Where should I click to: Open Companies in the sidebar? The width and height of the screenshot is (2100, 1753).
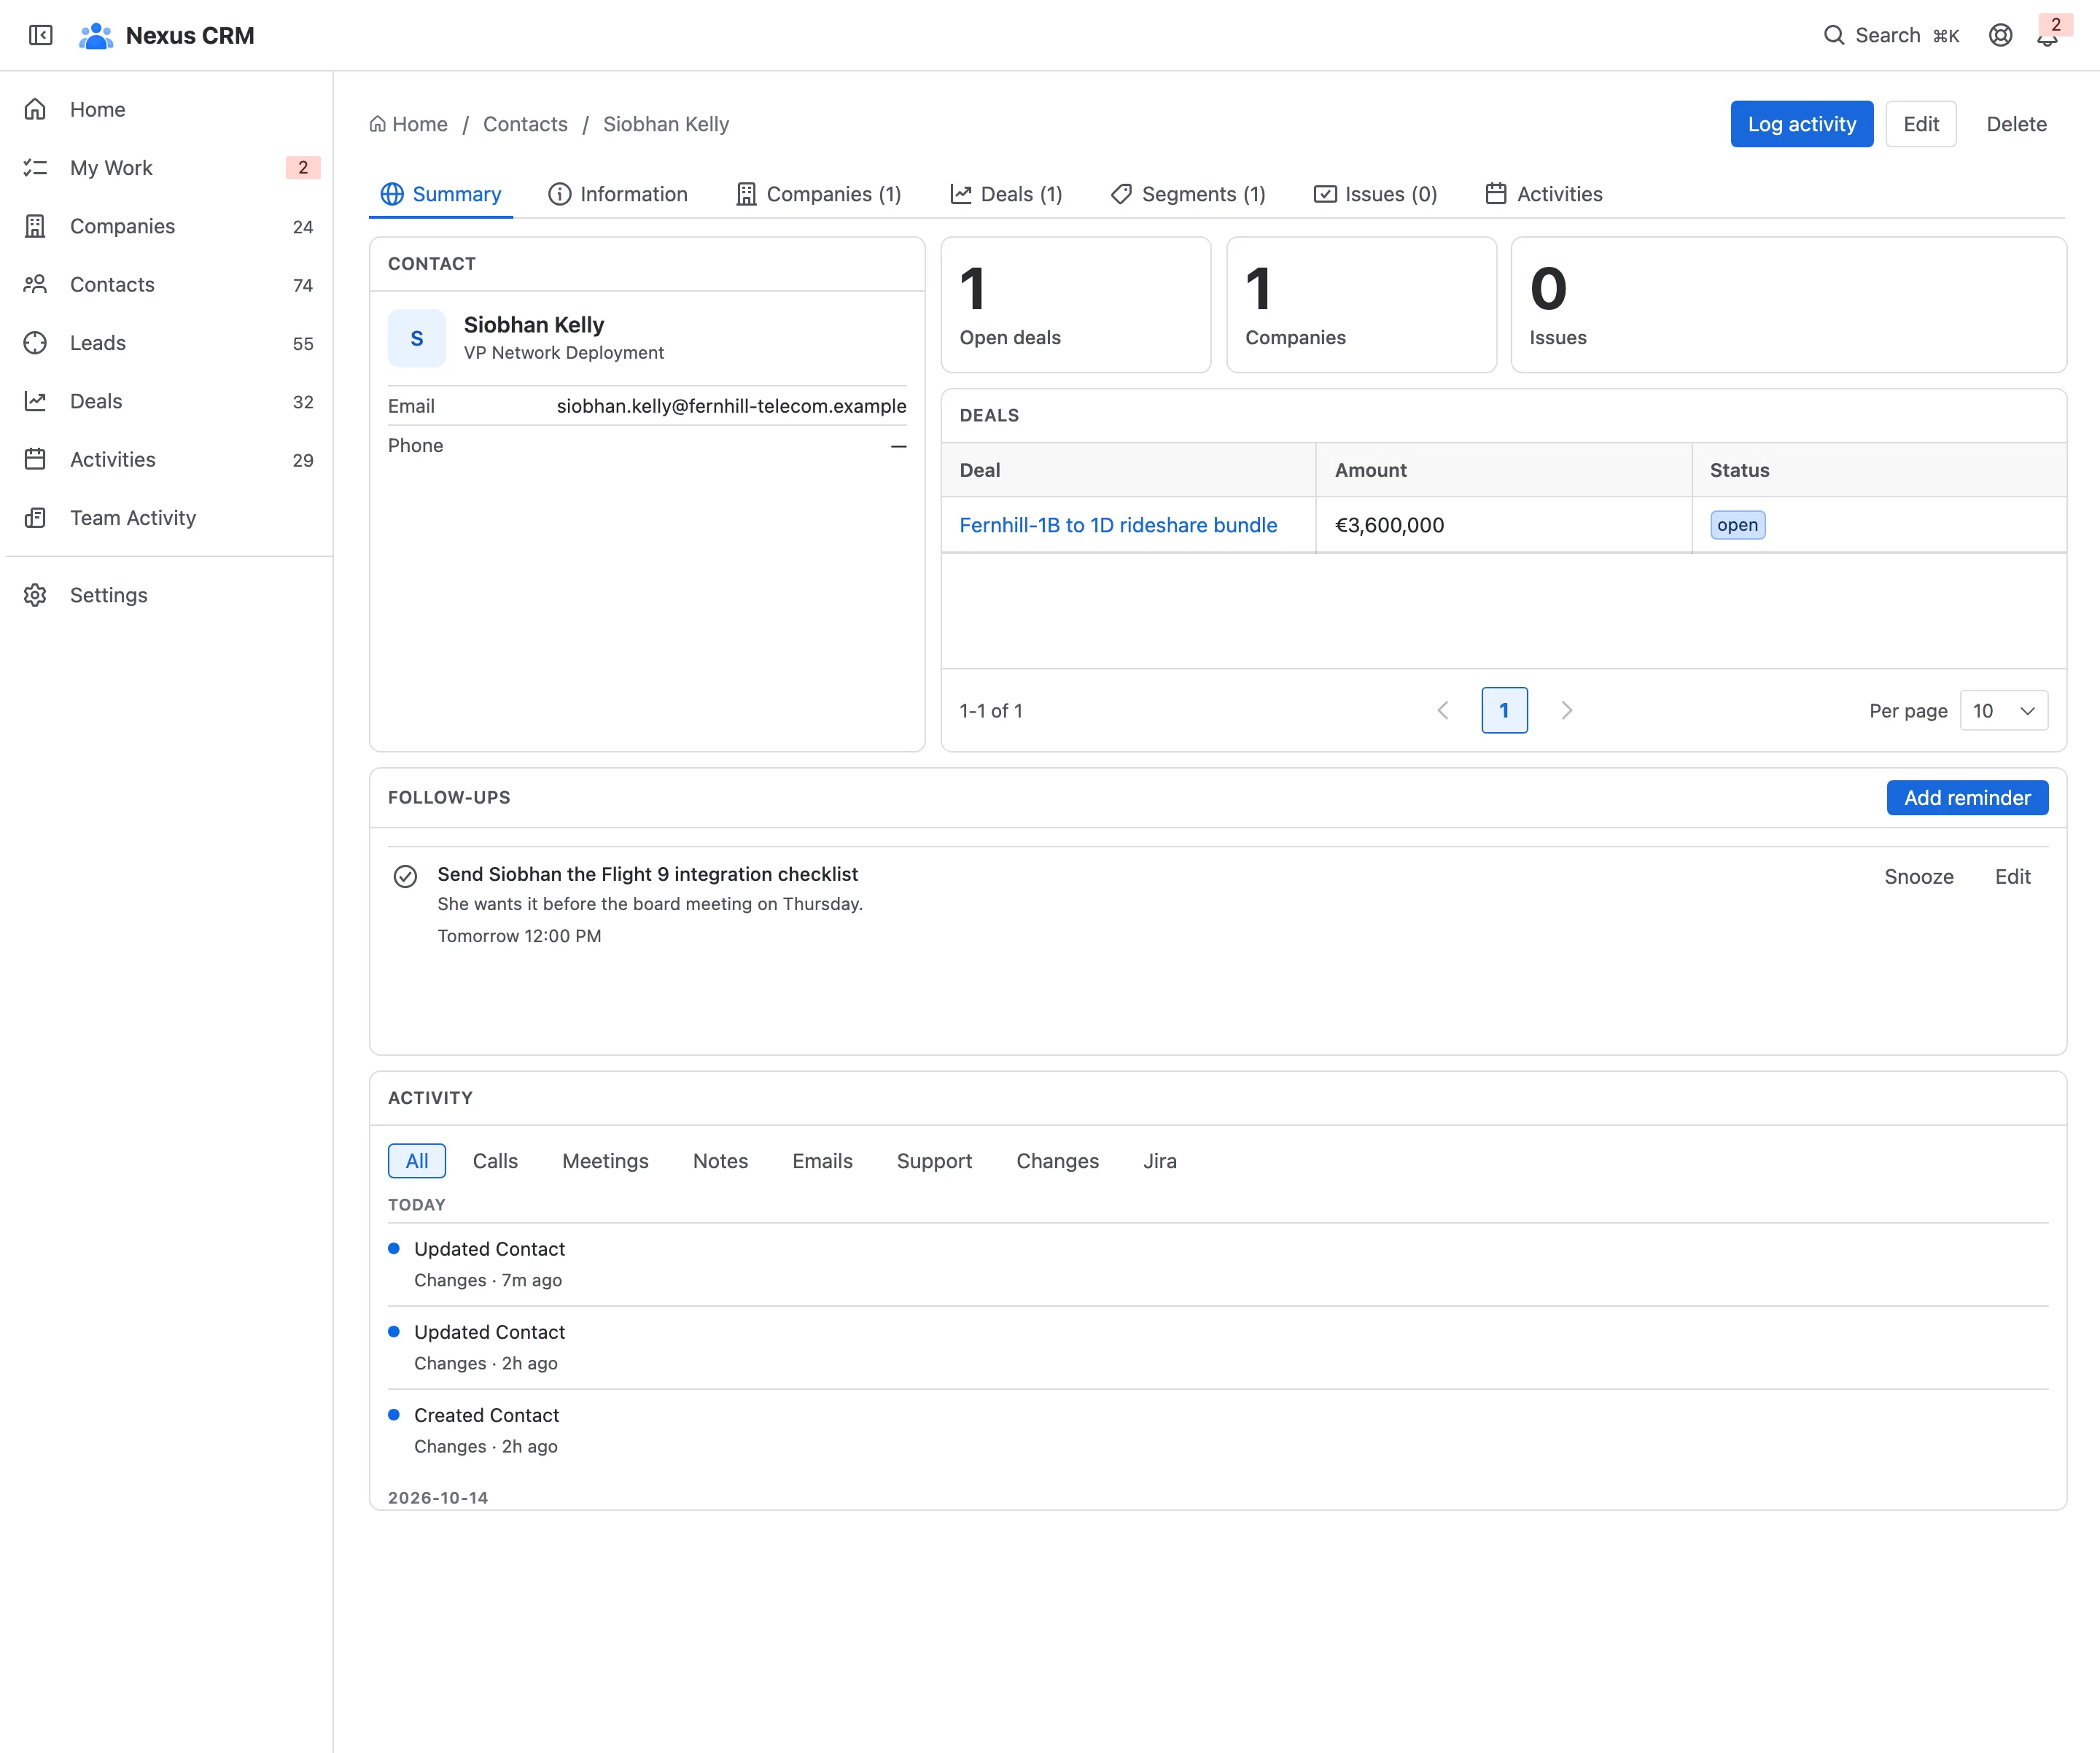167,226
